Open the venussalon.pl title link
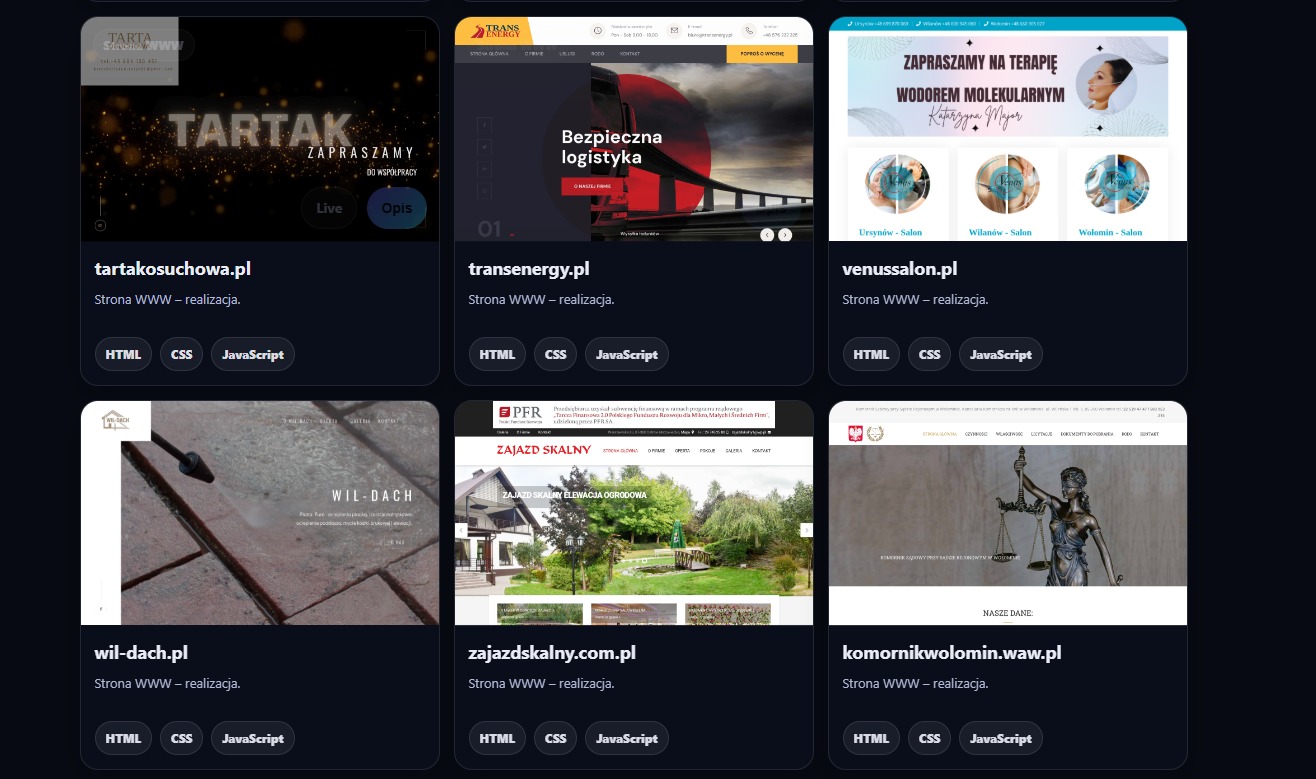The height and width of the screenshot is (779, 1316). (x=899, y=269)
